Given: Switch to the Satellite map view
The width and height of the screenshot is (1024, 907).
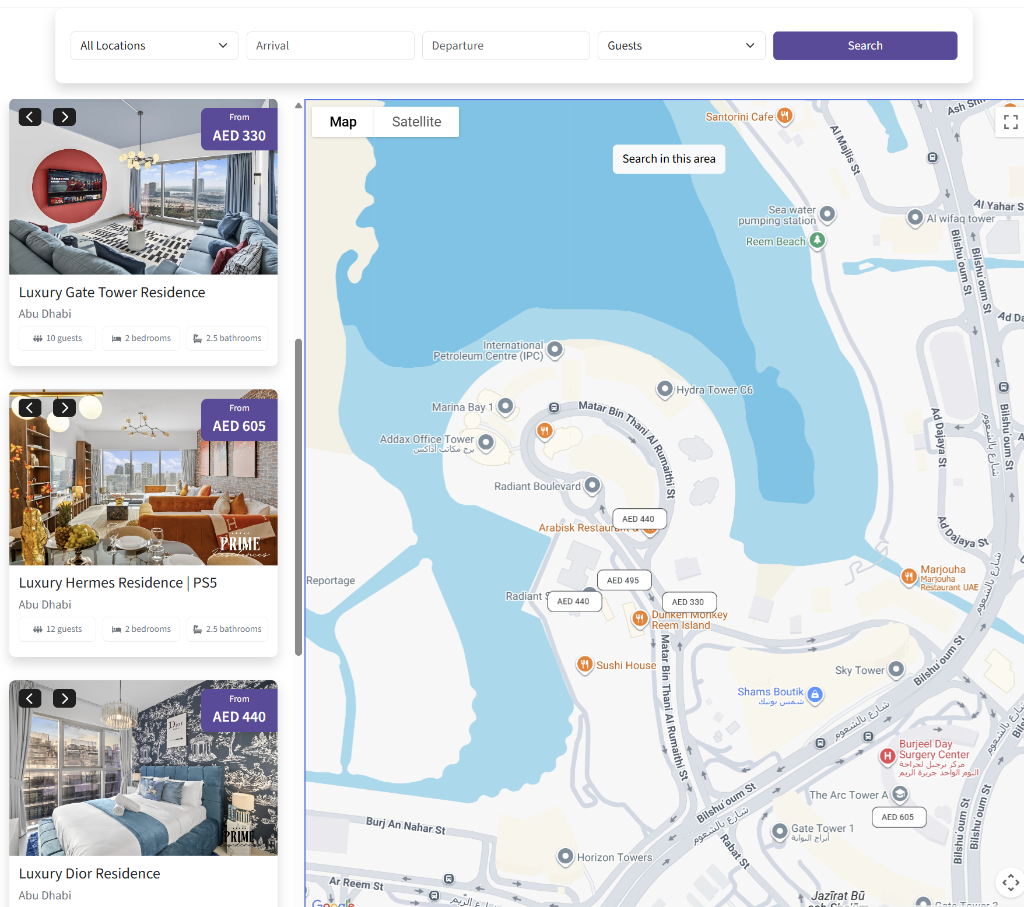Looking at the screenshot, I should coord(417,122).
